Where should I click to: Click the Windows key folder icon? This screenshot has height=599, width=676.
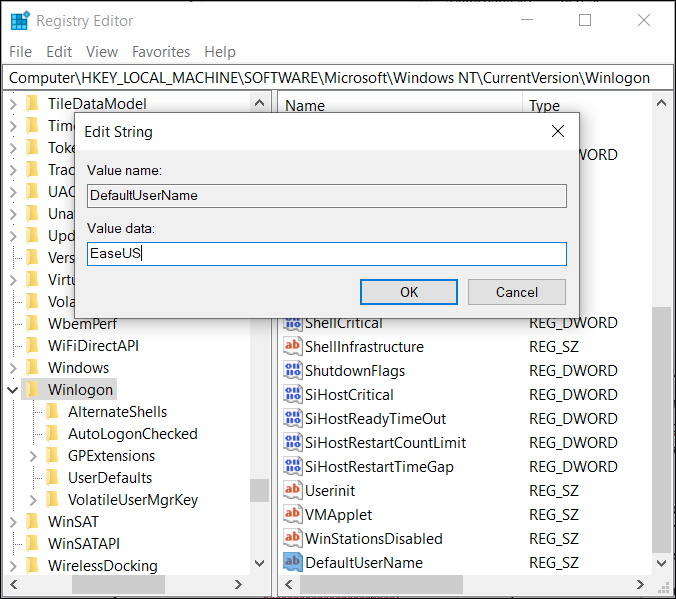(32, 367)
